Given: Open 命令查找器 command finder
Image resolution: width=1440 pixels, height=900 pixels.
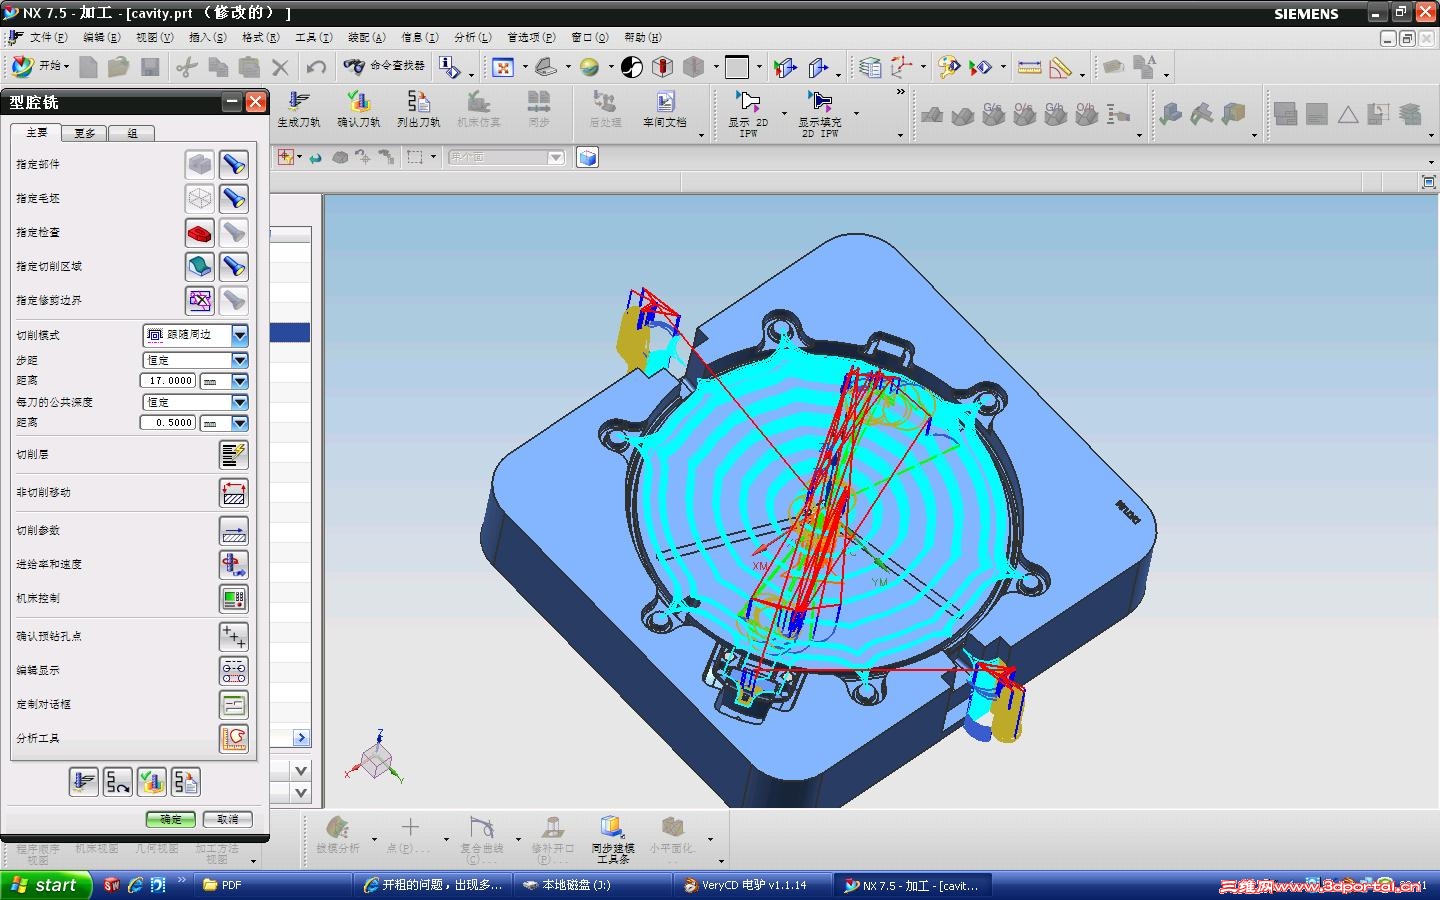Looking at the screenshot, I should (x=384, y=66).
